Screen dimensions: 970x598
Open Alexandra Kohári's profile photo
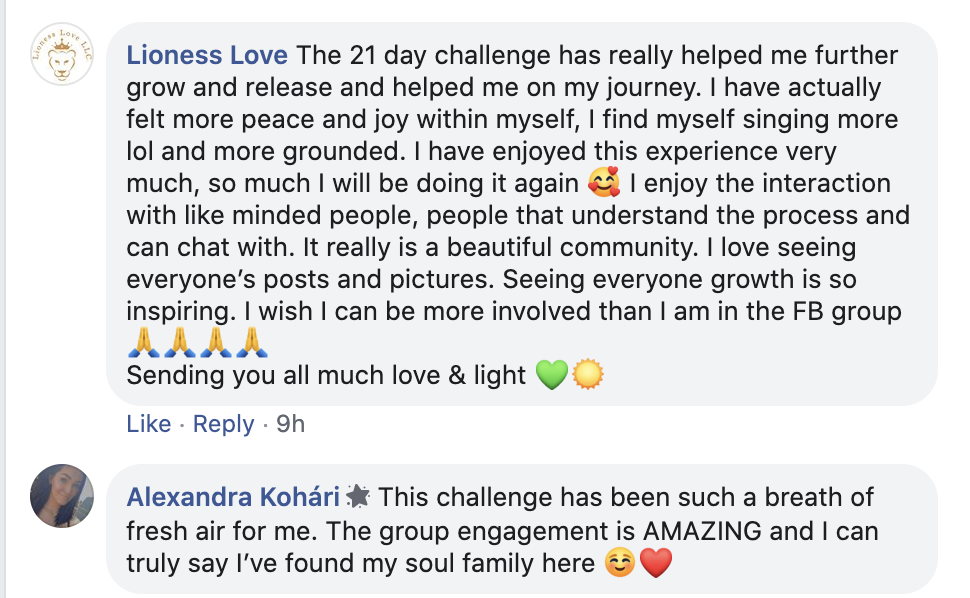click(x=62, y=495)
